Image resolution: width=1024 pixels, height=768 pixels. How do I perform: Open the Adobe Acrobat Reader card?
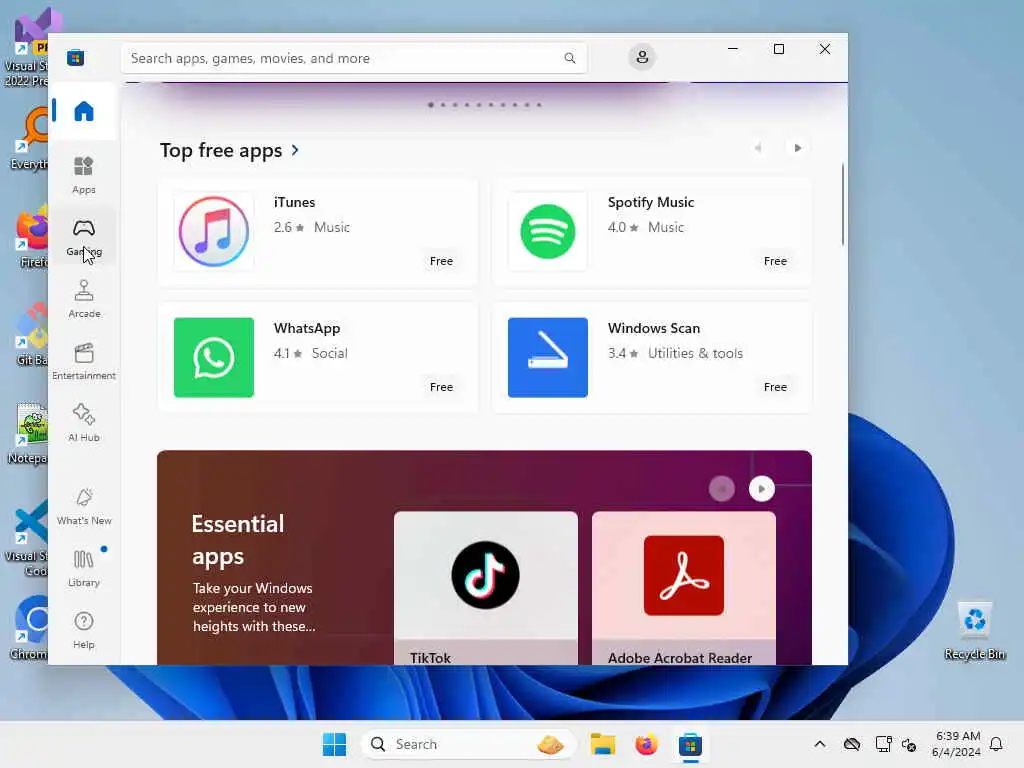point(683,588)
